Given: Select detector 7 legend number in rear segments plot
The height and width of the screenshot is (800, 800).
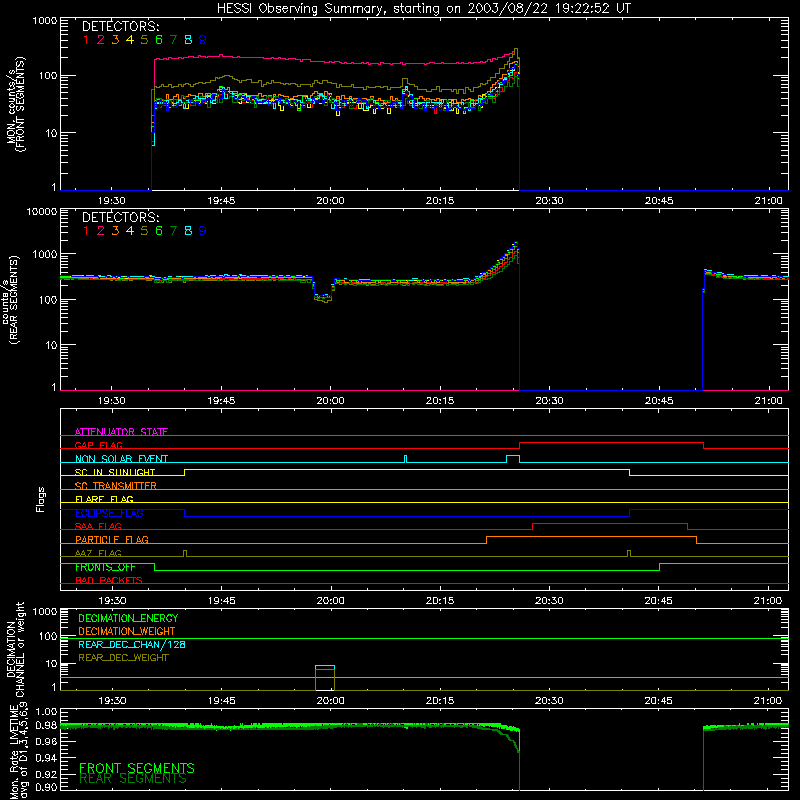Looking at the screenshot, I should [x=173, y=231].
